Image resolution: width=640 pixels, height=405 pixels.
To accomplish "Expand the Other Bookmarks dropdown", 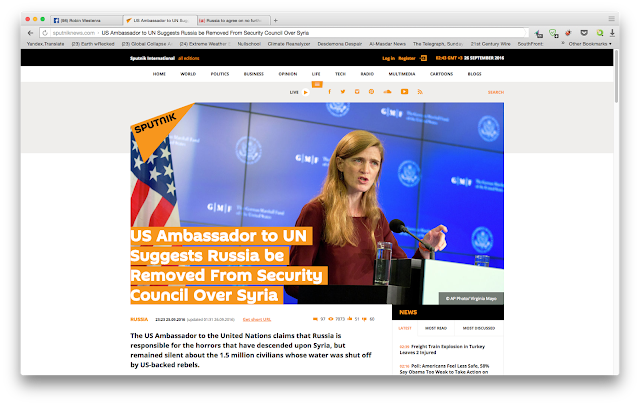I will [x=590, y=44].
